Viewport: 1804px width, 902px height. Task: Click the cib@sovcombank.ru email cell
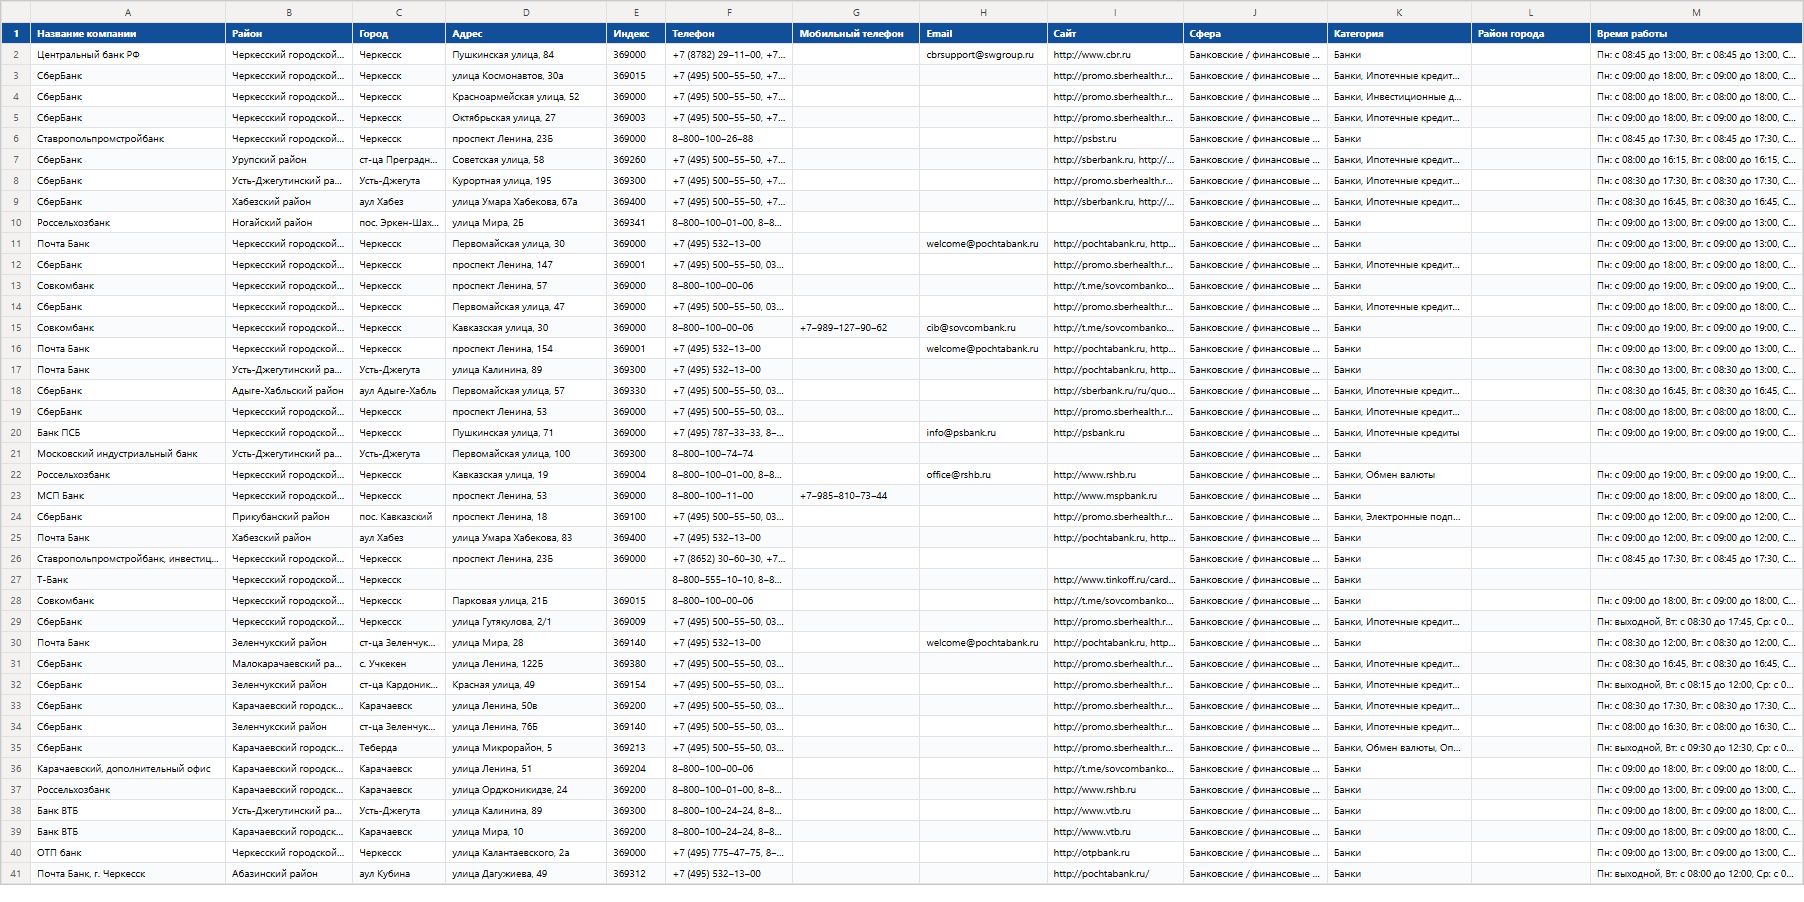coord(983,328)
